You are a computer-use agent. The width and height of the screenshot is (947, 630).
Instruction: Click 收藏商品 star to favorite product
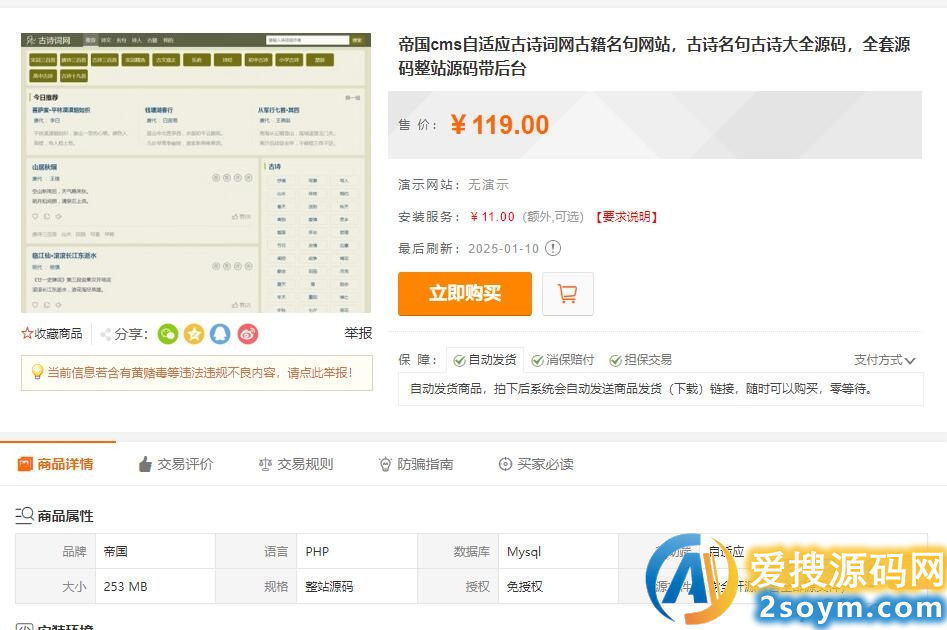(x=52, y=334)
